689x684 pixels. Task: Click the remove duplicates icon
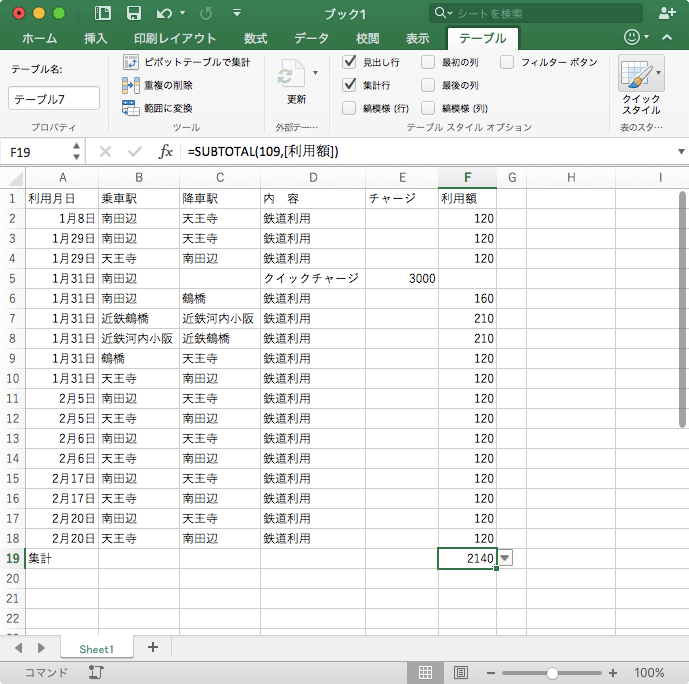131,85
